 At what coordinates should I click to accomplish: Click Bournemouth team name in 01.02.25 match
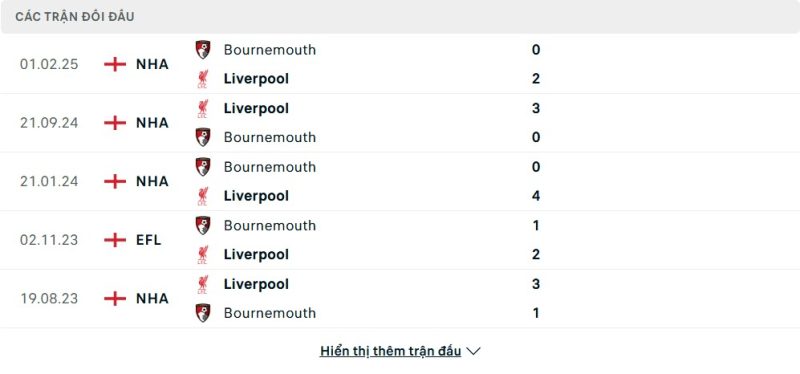[270, 49]
